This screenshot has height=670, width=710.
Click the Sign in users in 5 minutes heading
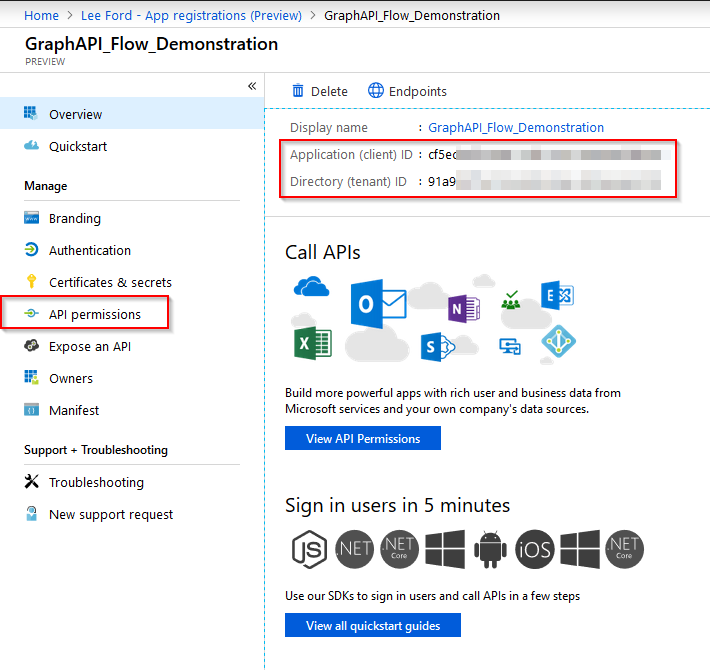pyautogui.click(x=397, y=505)
